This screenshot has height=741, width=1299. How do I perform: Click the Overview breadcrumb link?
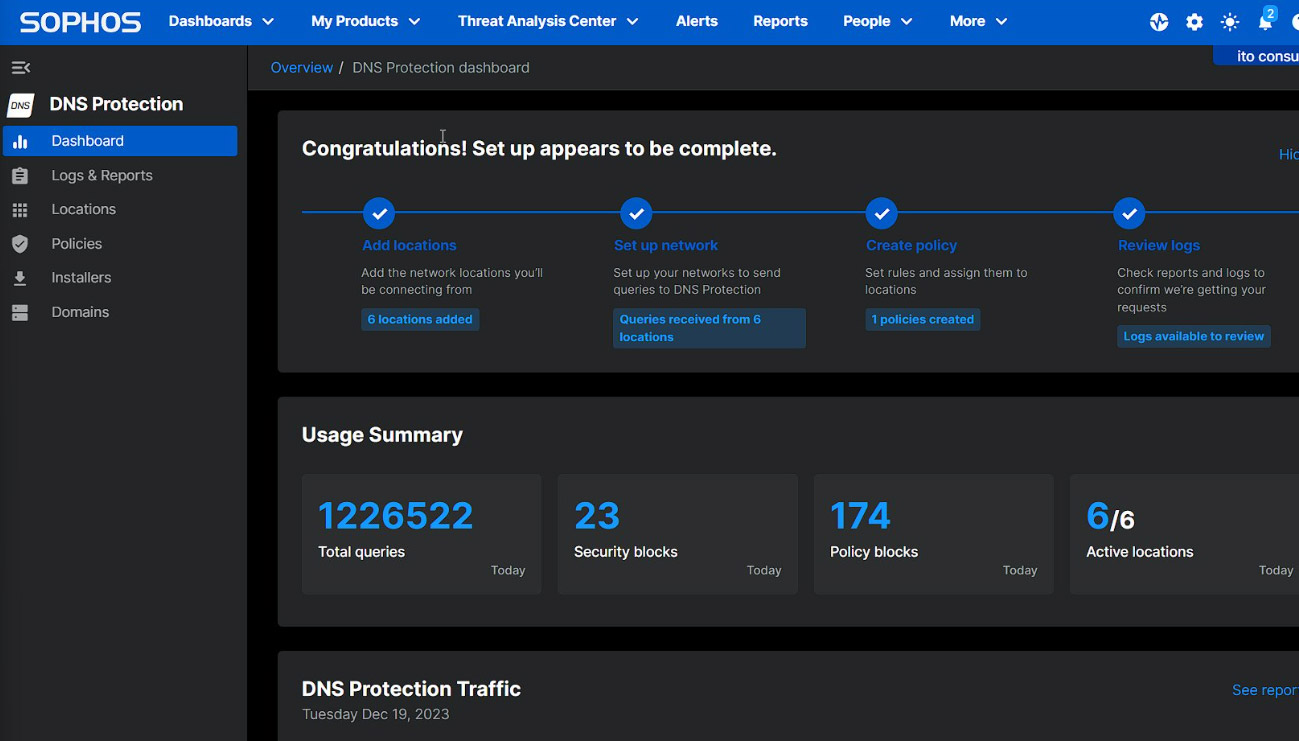(x=302, y=68)
